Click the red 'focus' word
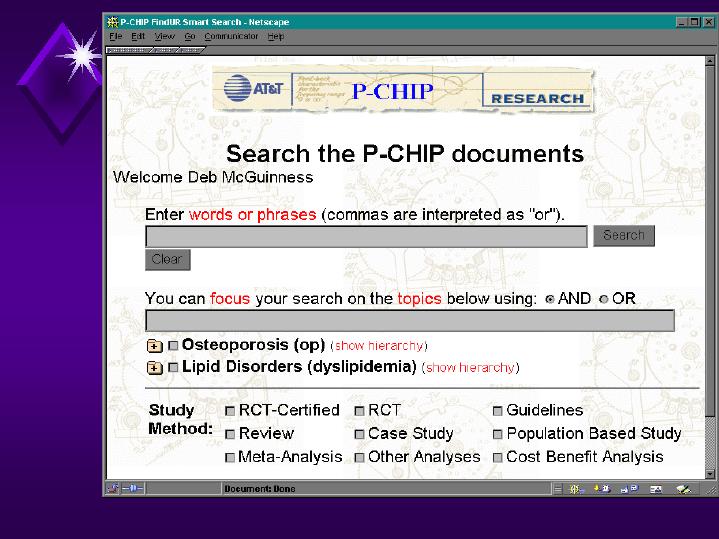This screenshot has height=539, width=719. [x=230, y=299]
